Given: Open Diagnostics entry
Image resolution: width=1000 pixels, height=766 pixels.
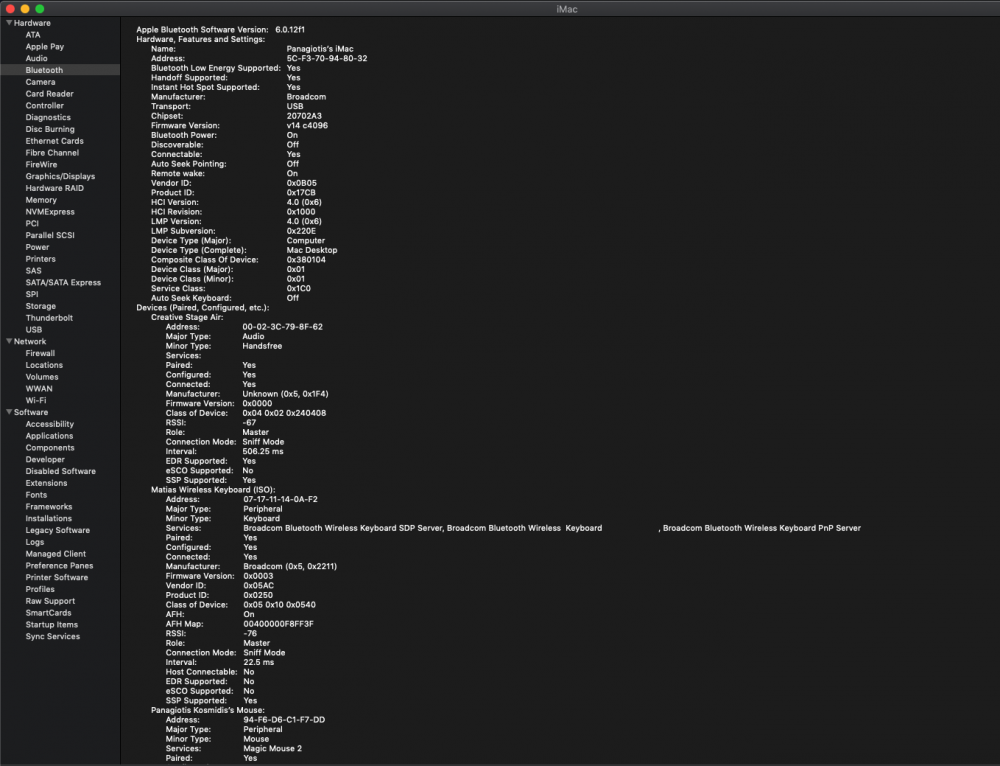Looking at the screenshot, I should (48, 117).
